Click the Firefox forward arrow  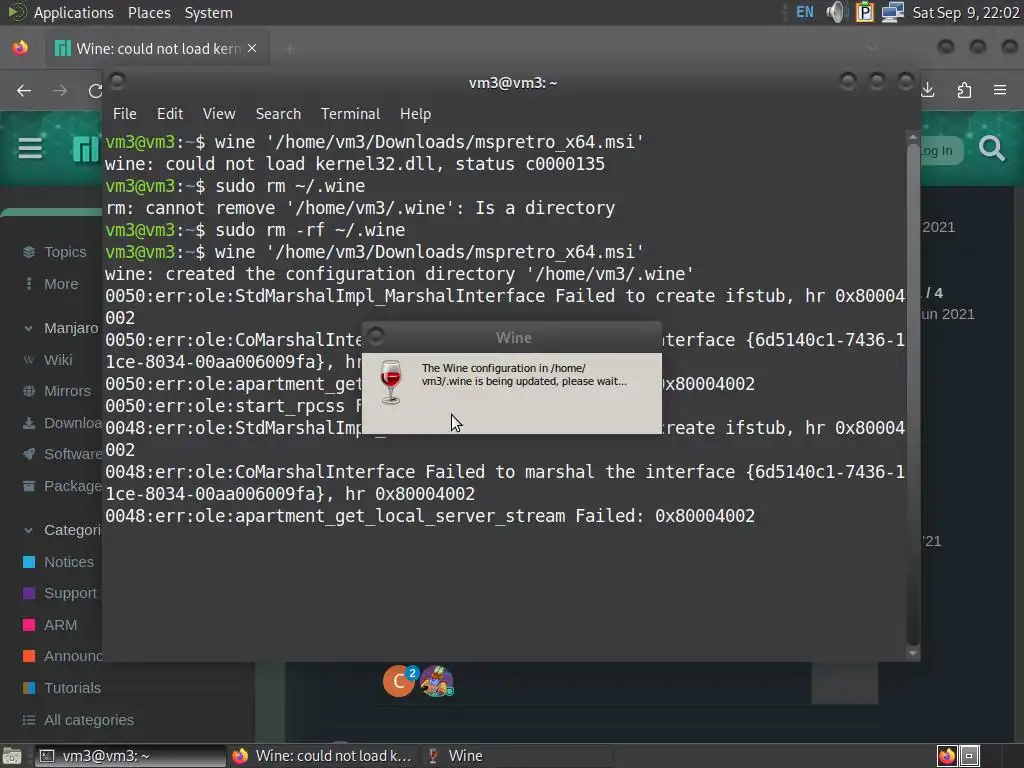59,90
